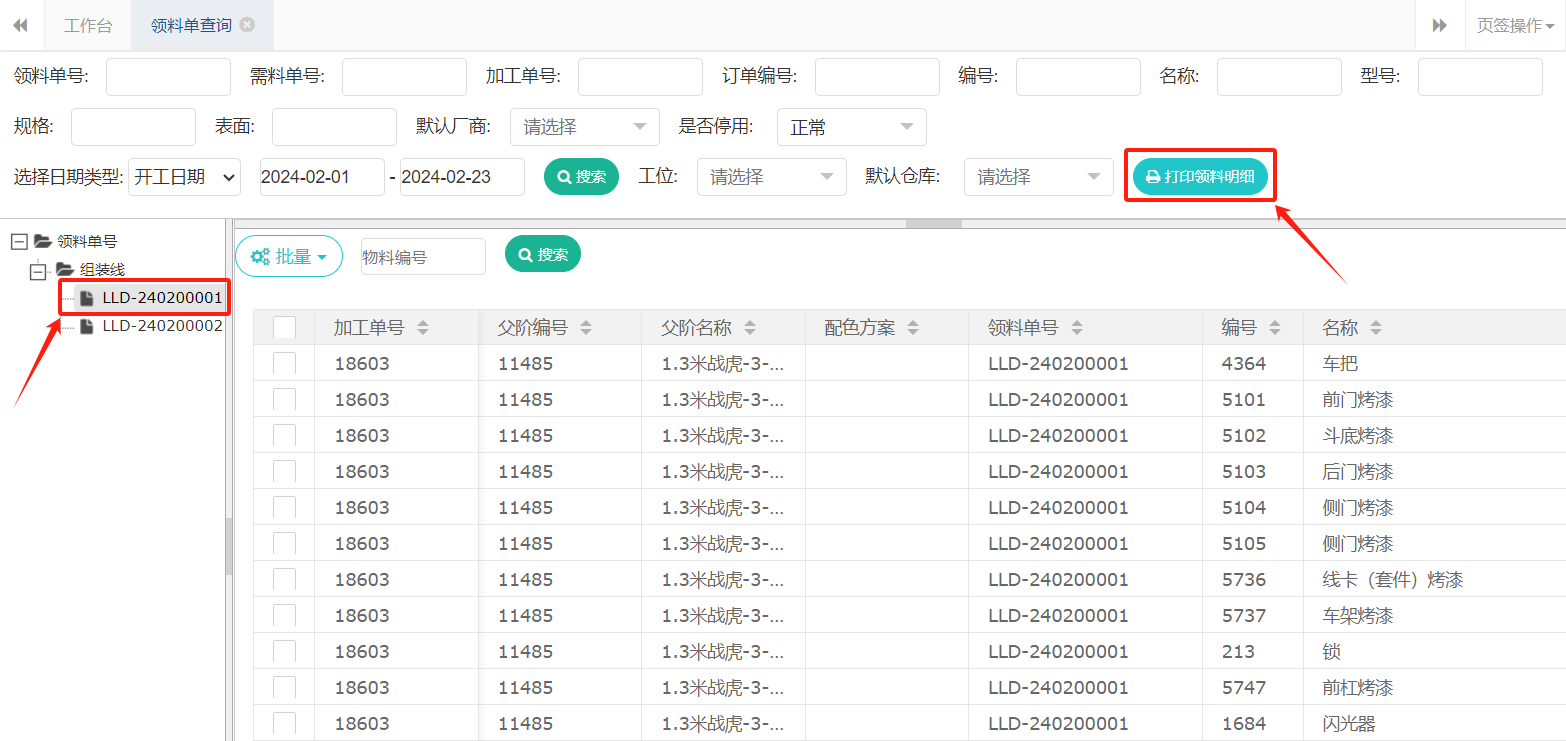Check the row checkbox for 车把 item
The width and height of the screenshot is (1566, 741).
click(x=284, y=364)
